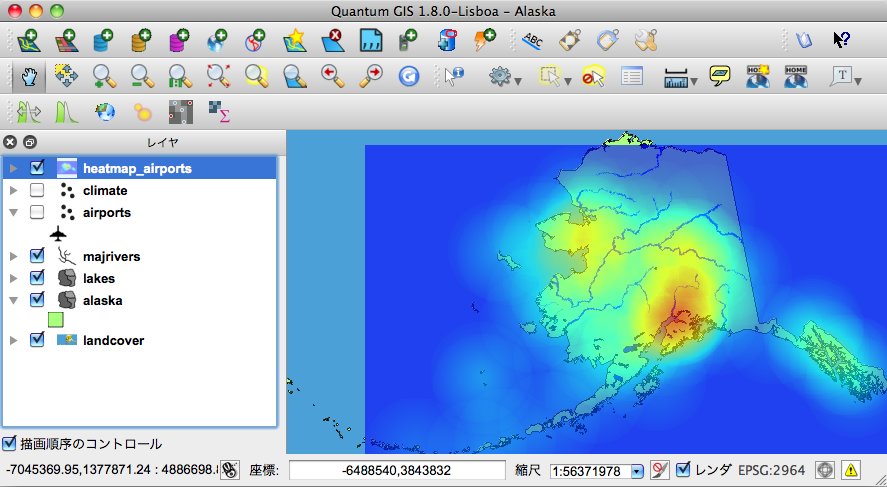Collapse the airports layer legend

point(14,212)
